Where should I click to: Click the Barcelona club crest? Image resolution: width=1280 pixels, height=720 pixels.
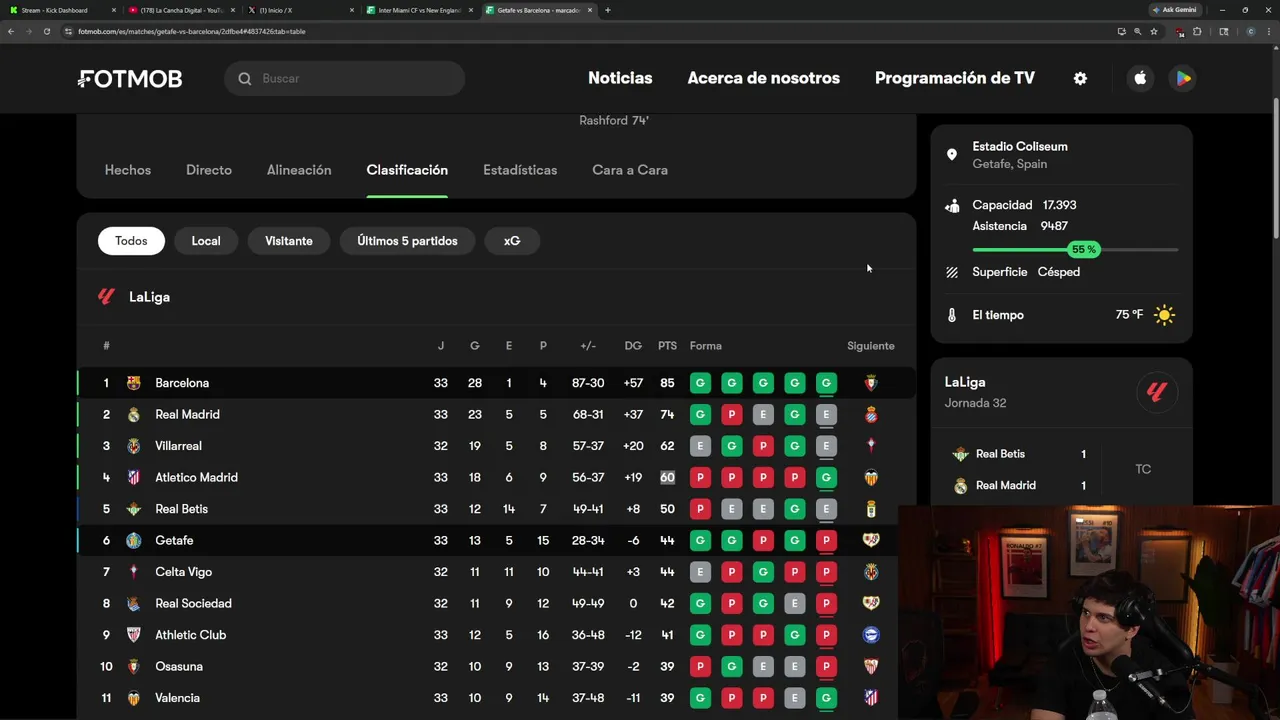pyautogui.click(x=134, y=383)
